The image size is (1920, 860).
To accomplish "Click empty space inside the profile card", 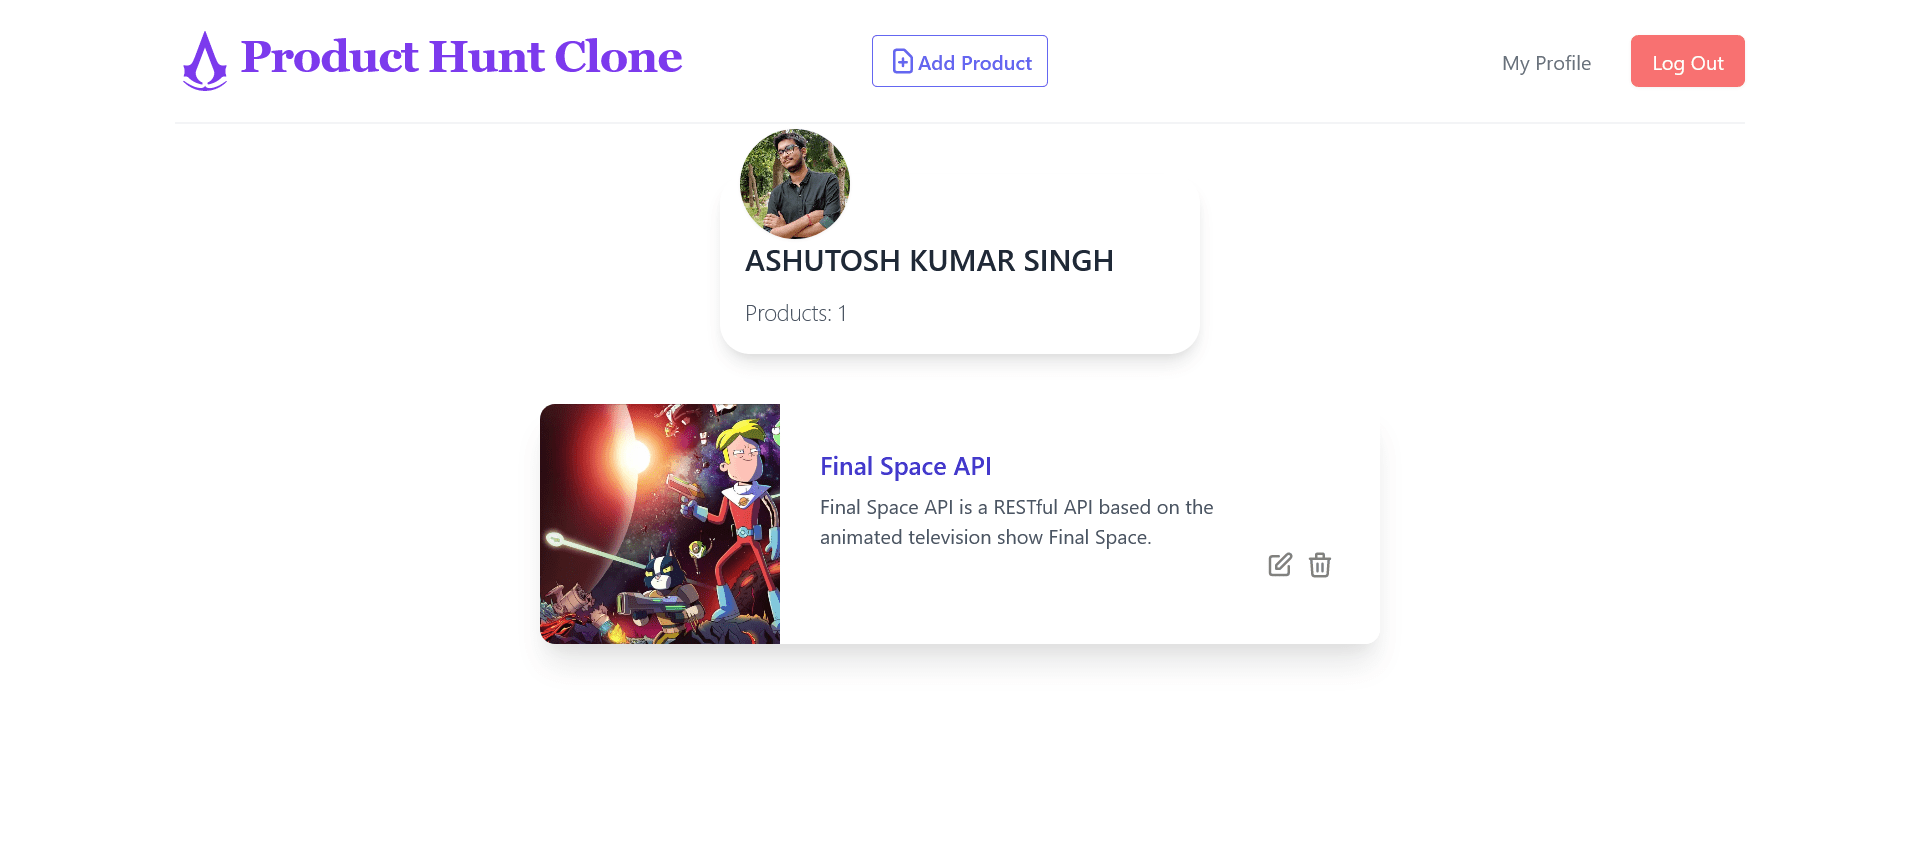I will point(1050,310).
